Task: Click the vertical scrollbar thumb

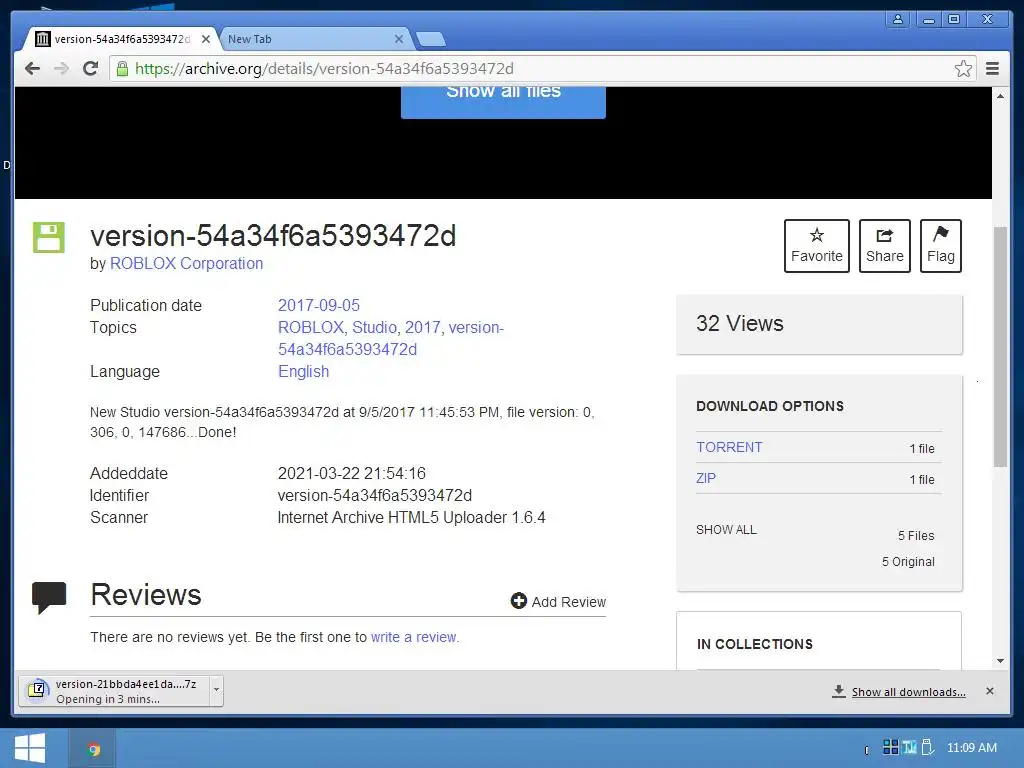Action: coord(1000,346)
